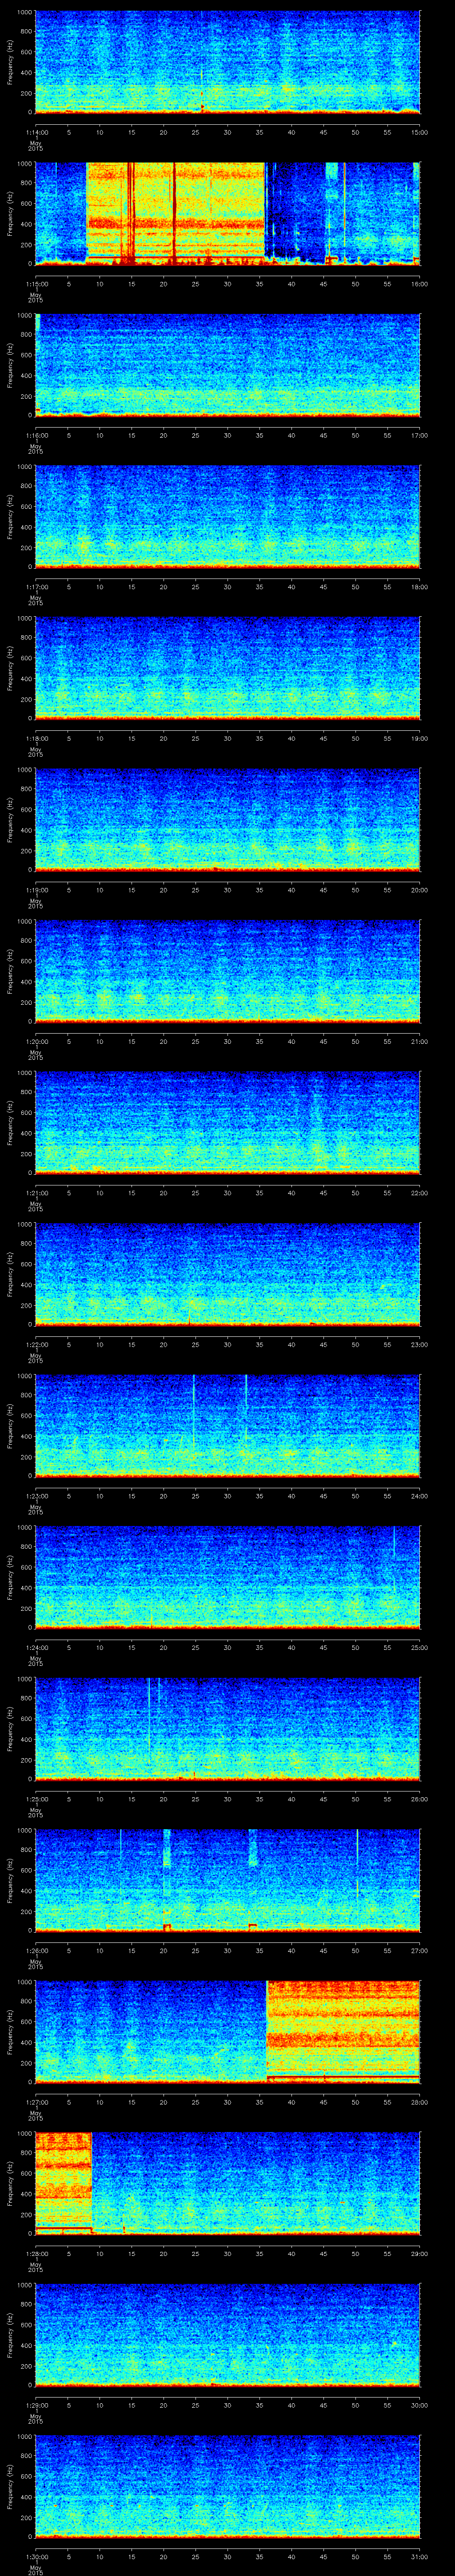Click the '19:00' end time label
Viewport: 455px width, 2576px height.
point(420,738)
